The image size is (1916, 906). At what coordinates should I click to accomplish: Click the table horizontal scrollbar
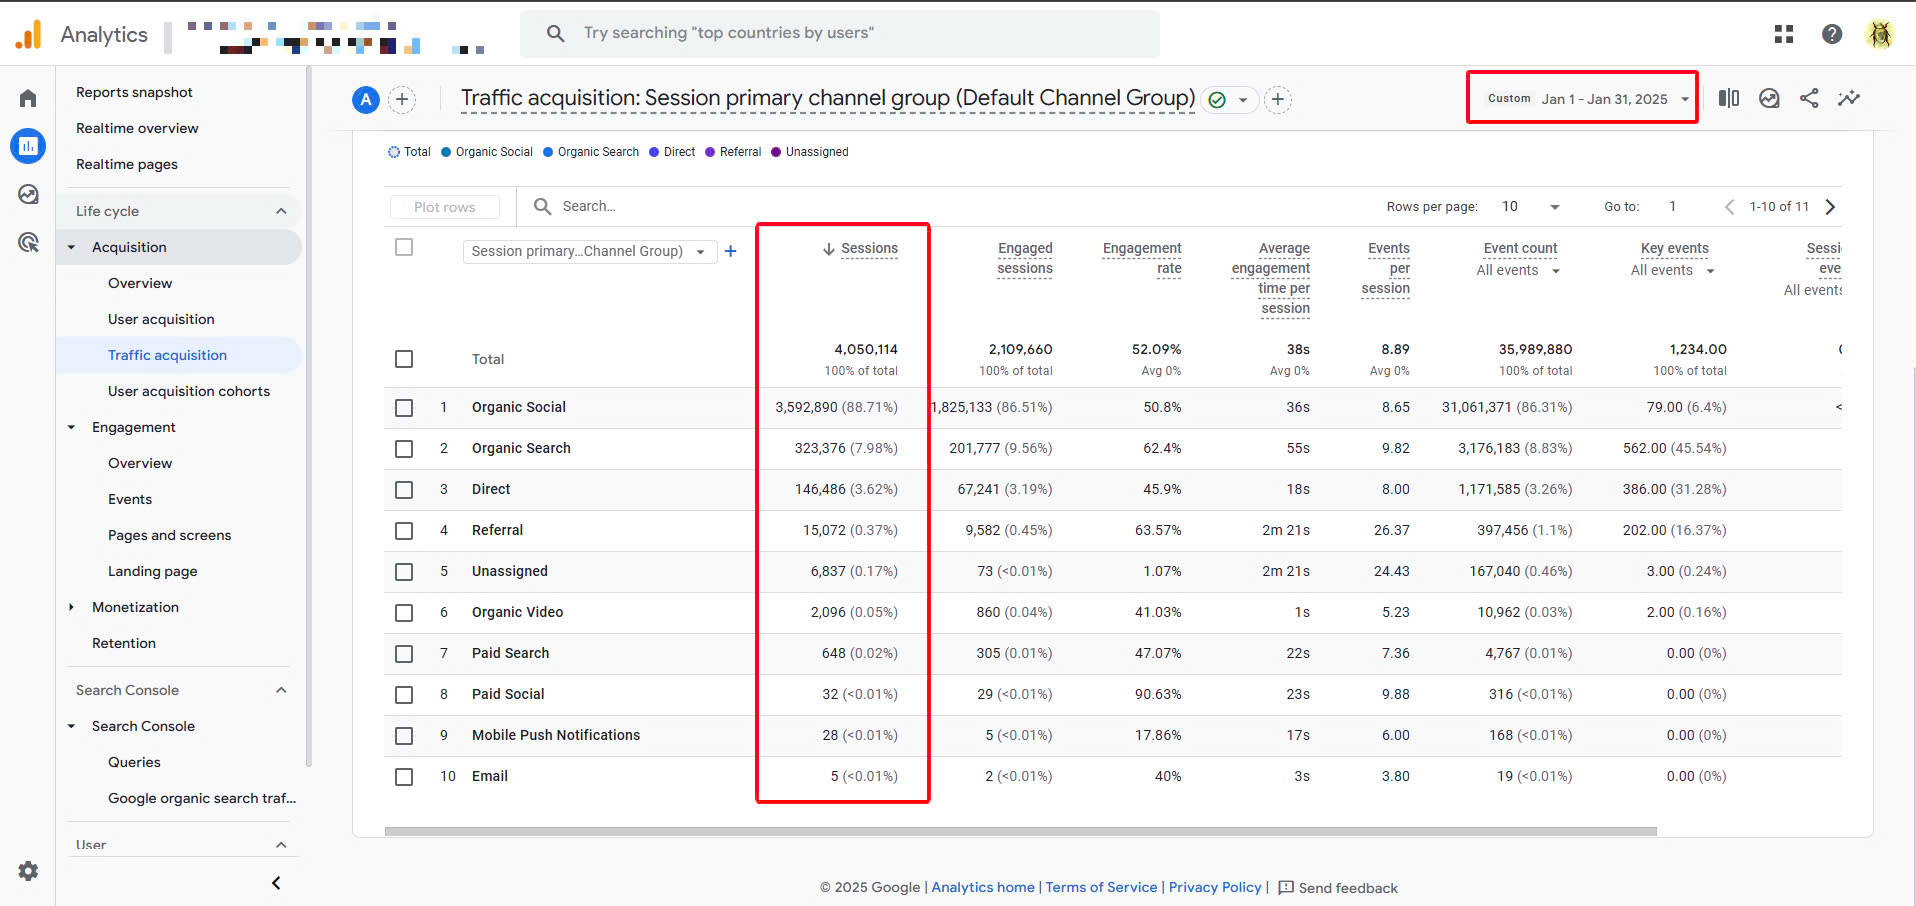click(1020, 831)
